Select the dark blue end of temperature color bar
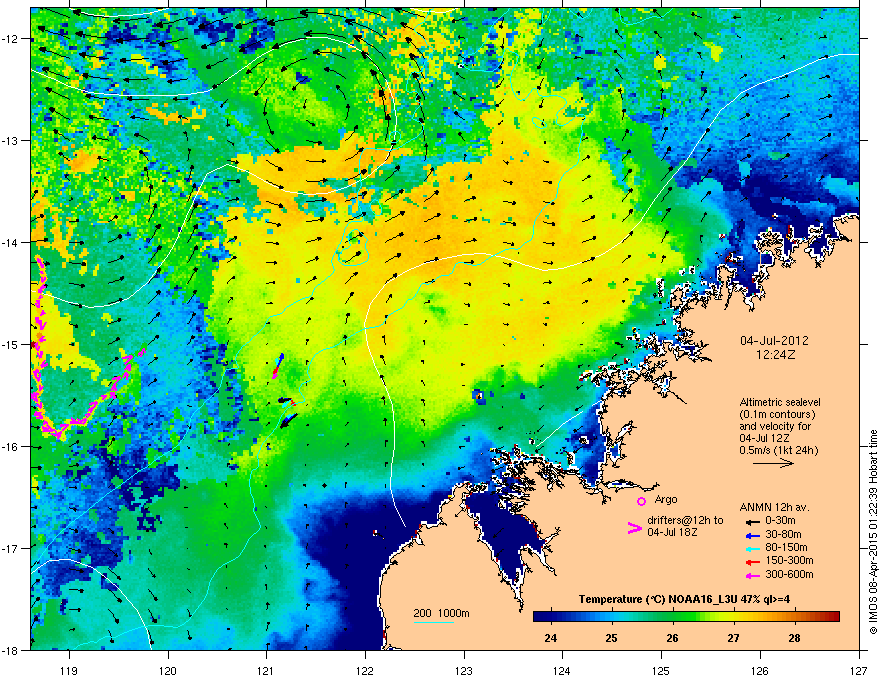 (x=540, y=617)
